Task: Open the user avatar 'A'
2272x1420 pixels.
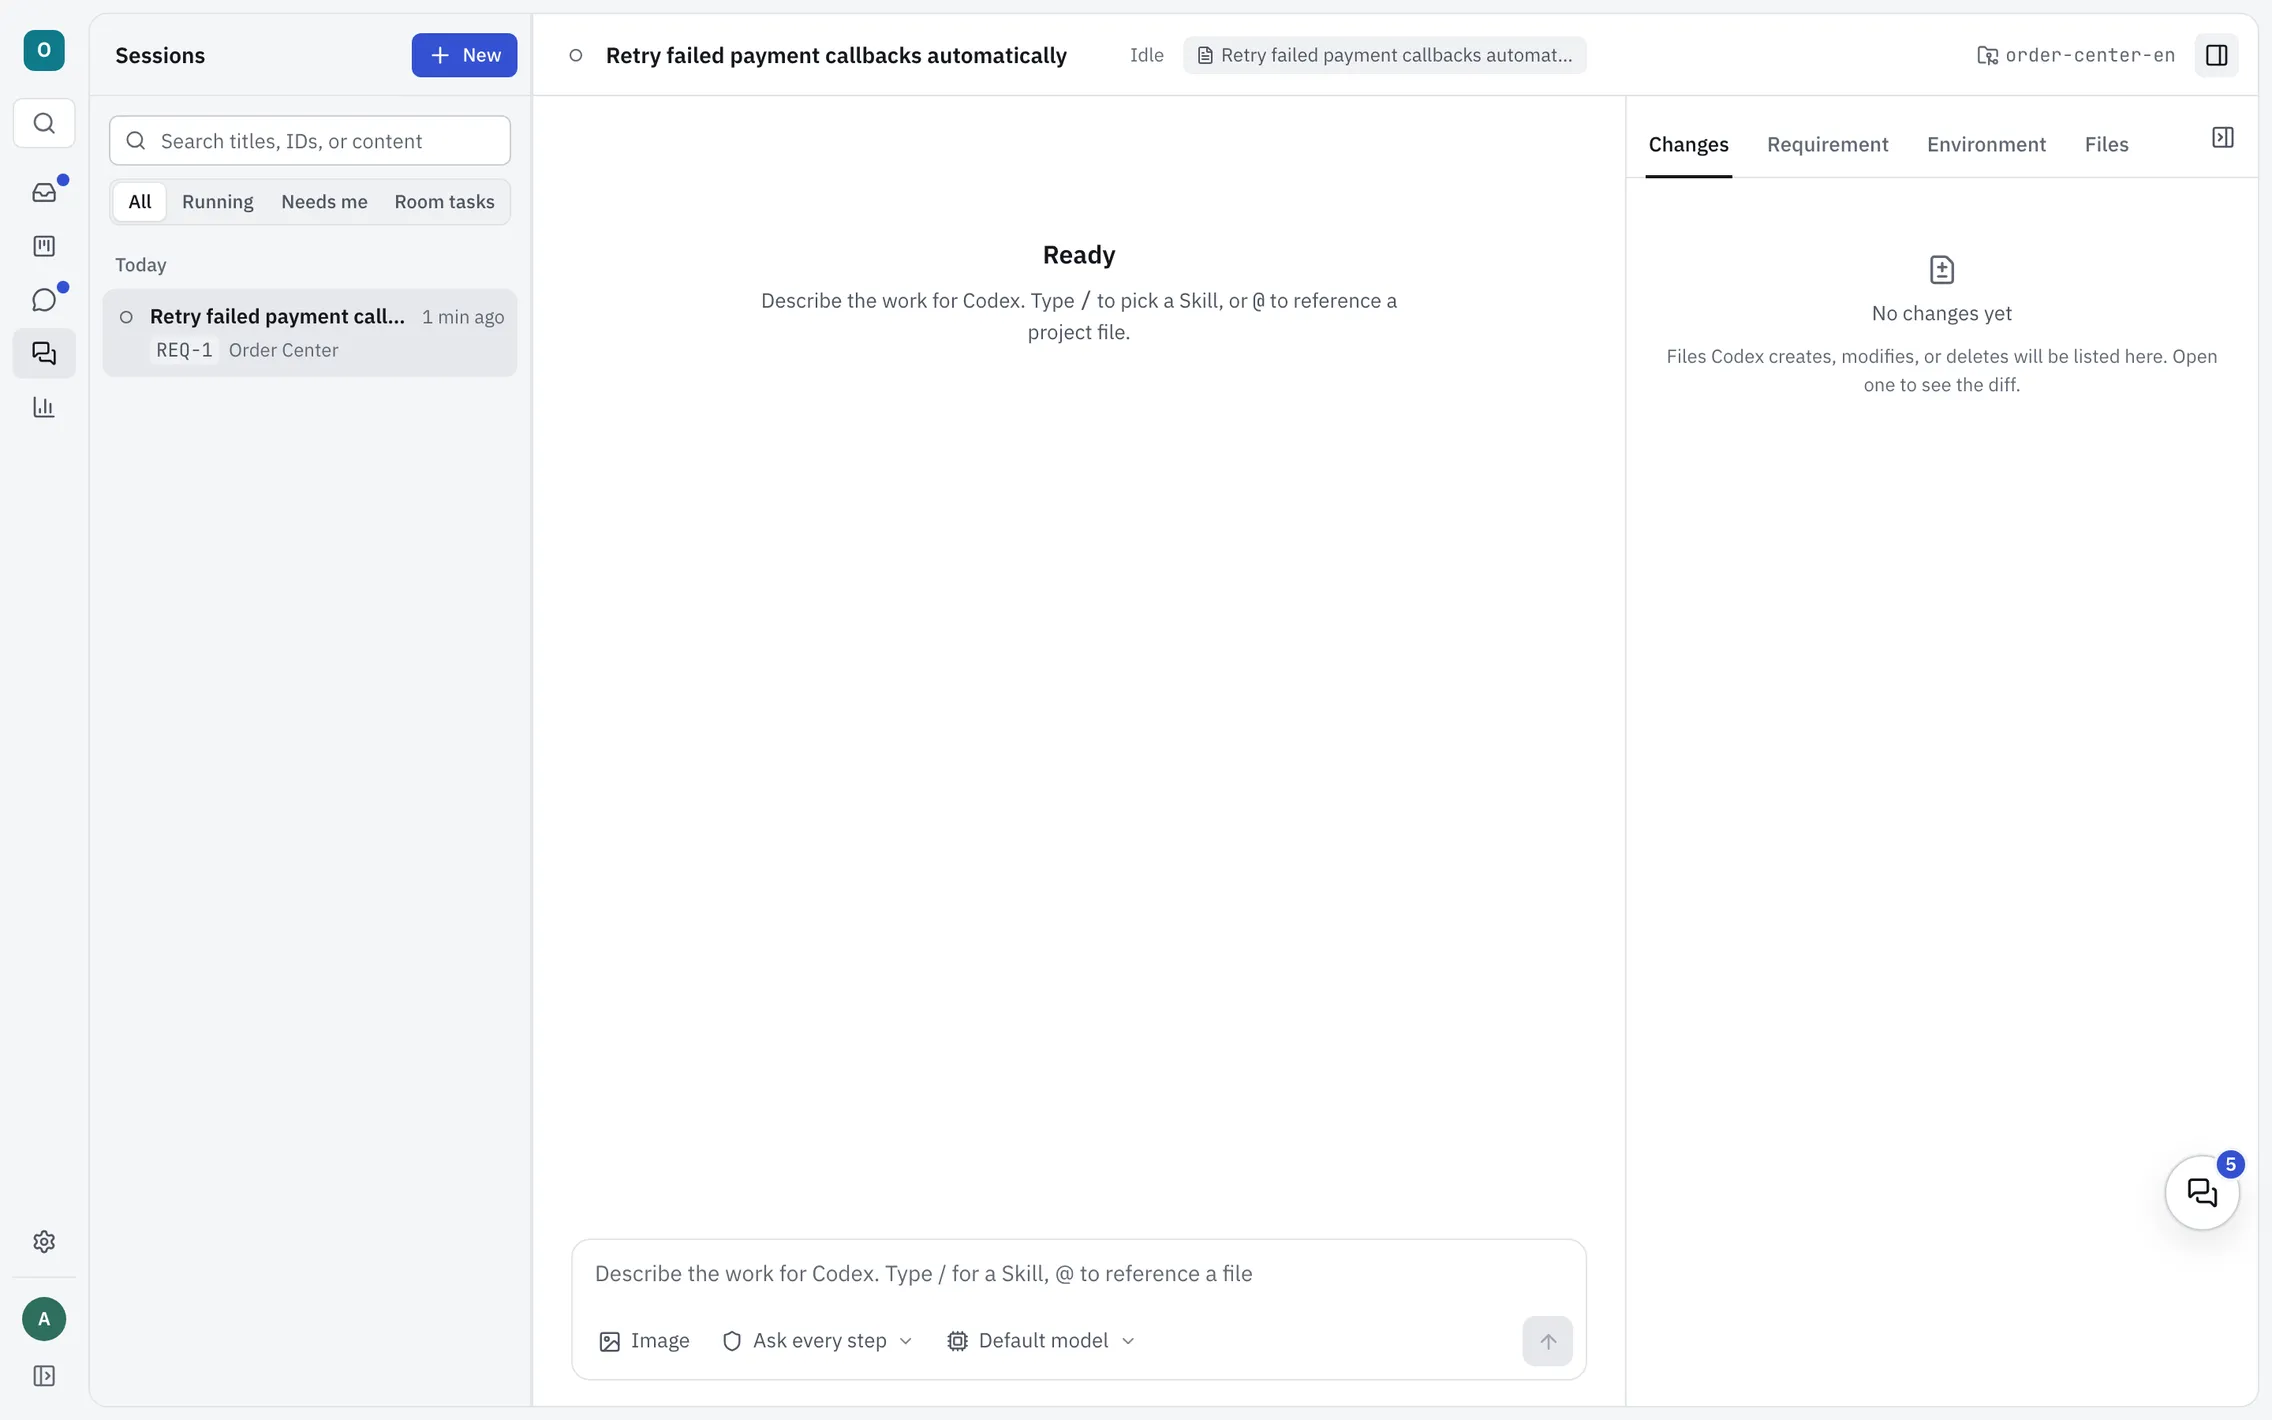Action: point(44,1319)
